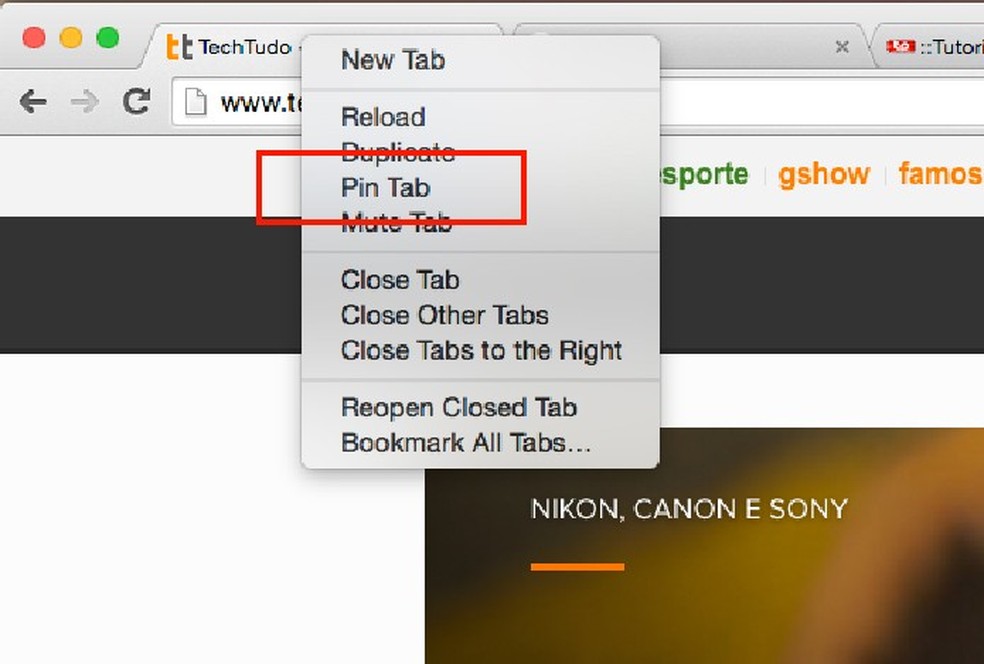Viewport: 984px width, 664px height.
Task: Close the middle tab with X
Action: tap(842, 46)
